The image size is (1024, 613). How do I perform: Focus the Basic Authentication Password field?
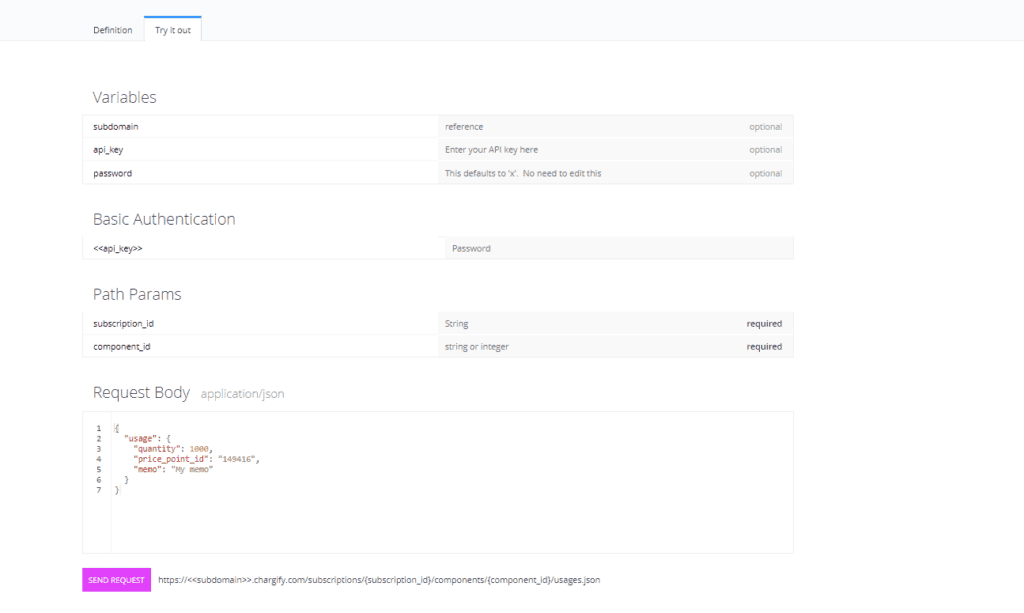pyautogui.click(x=618, y=248)
